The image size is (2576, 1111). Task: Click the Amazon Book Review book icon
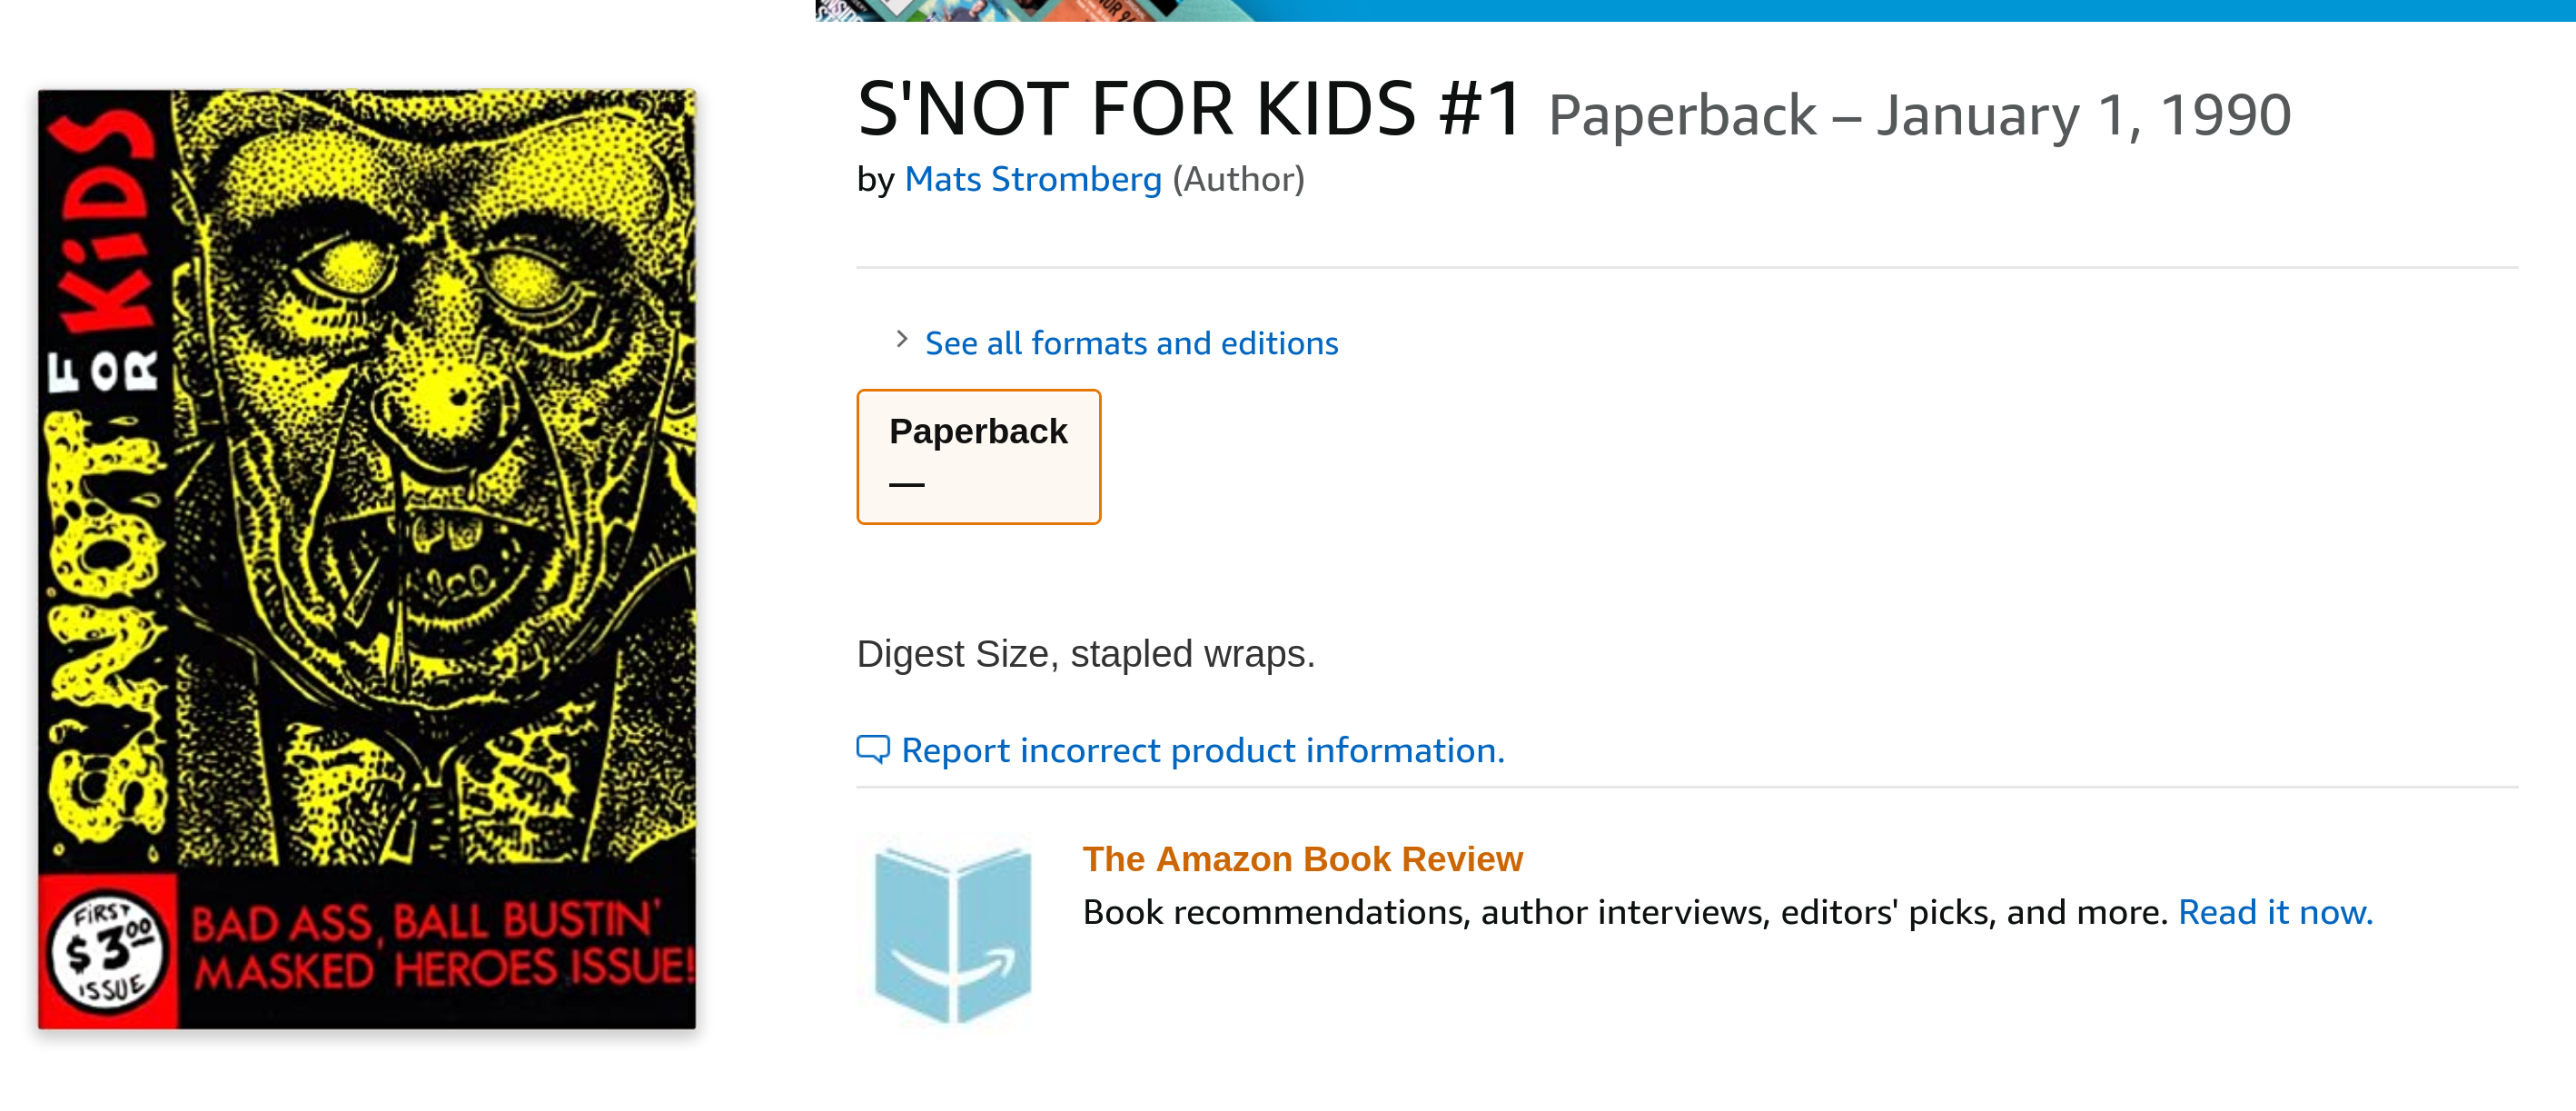coord(952,931)
